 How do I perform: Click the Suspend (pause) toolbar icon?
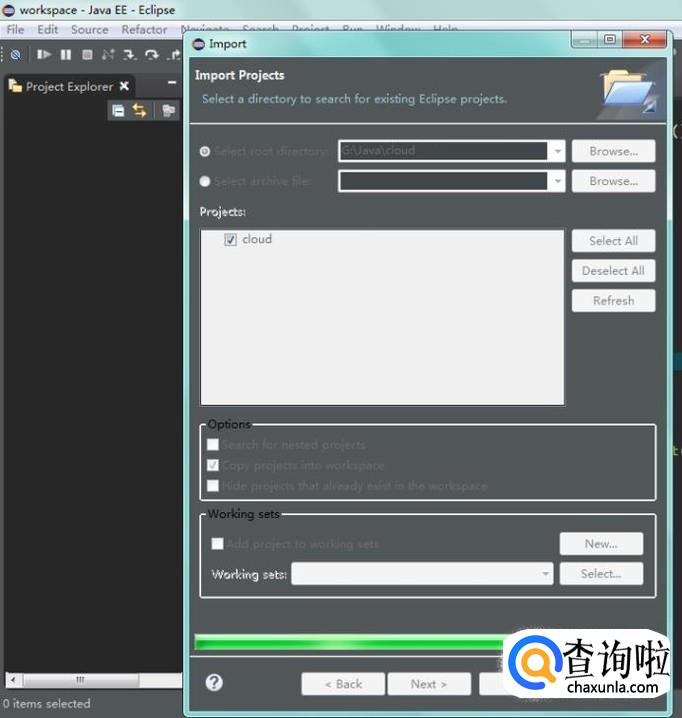click(x=65, y=55)
